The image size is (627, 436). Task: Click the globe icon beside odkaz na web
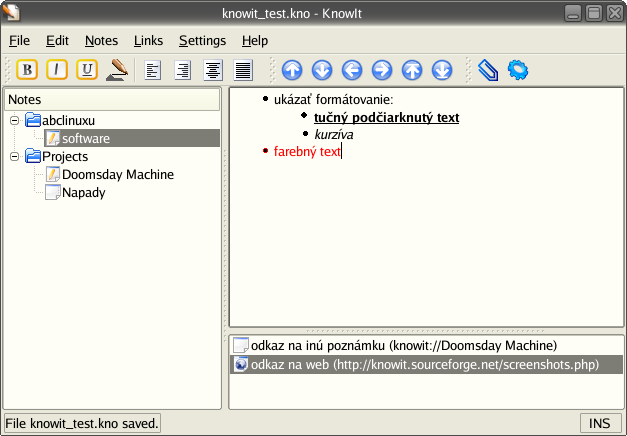[x=241, y=364]
